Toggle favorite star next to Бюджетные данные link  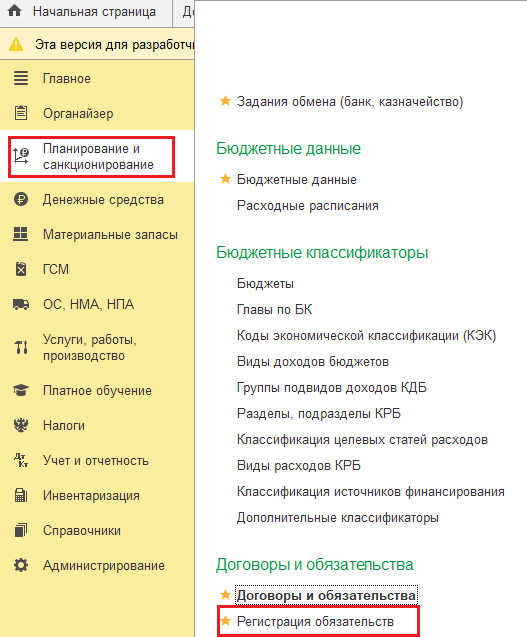coord(225,179)
